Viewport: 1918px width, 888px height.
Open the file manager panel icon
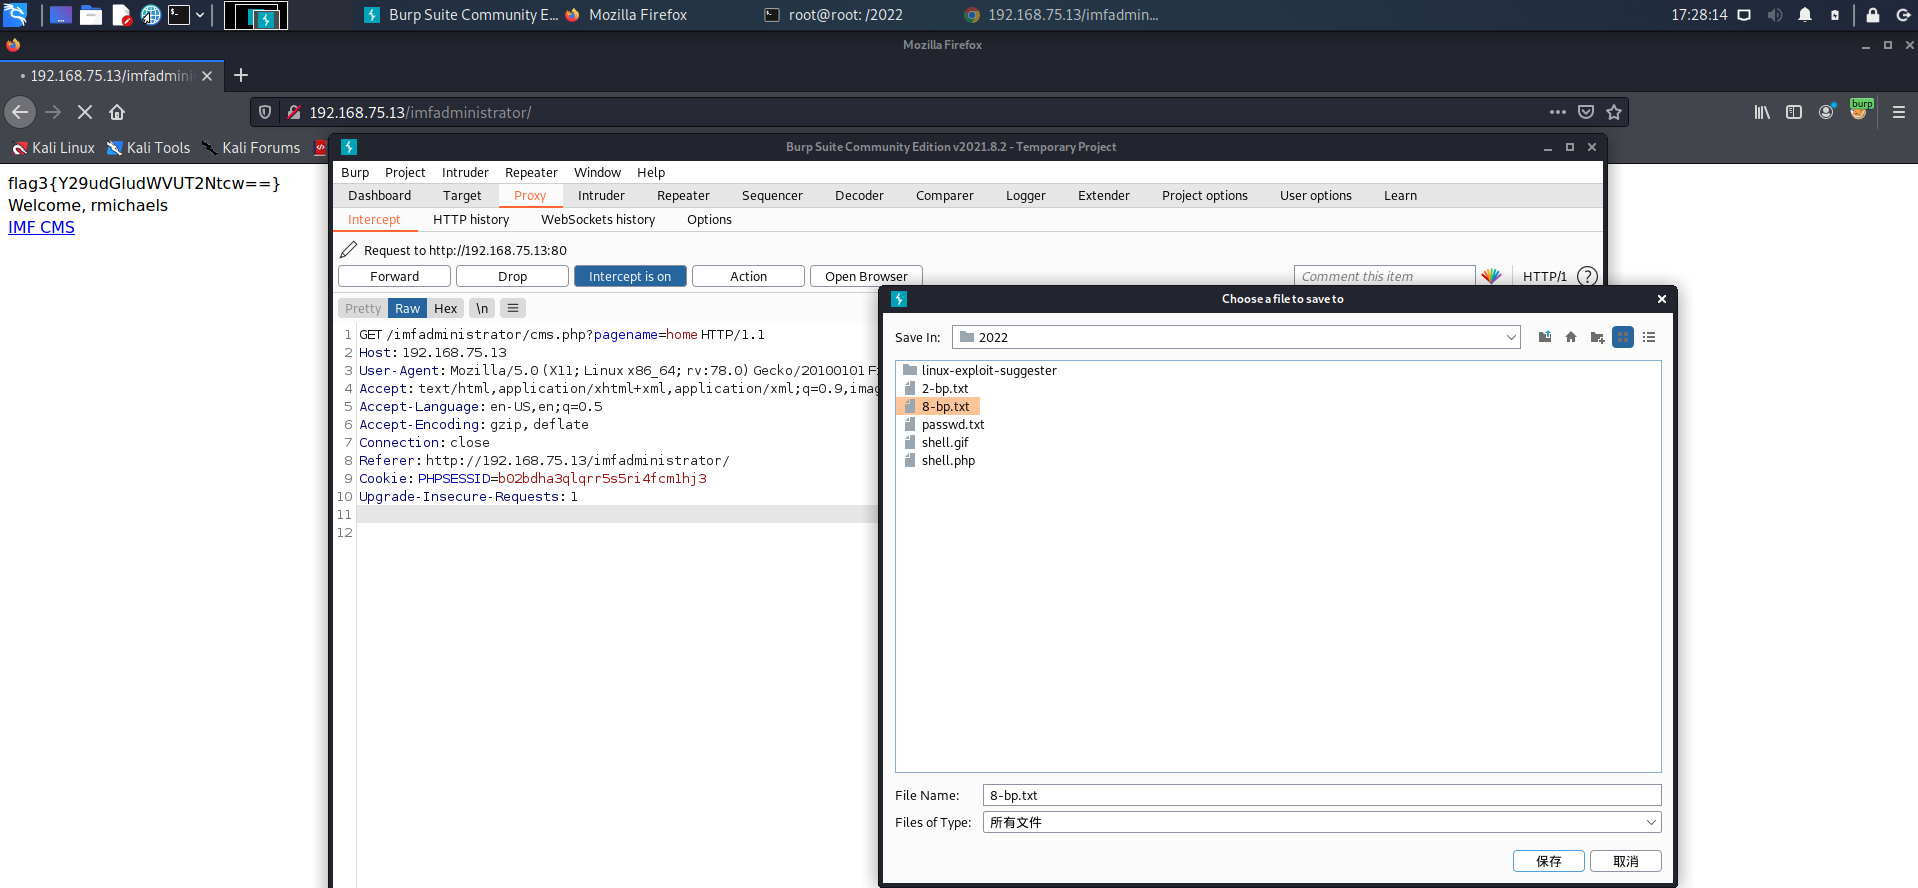pyautogui.click(x=91, y=14)
